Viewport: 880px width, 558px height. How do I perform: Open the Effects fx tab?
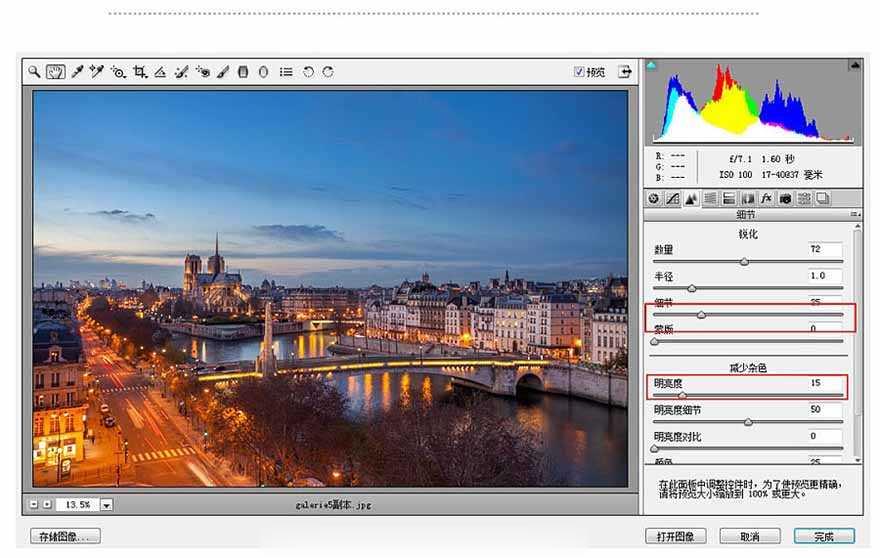pos(766,198)
